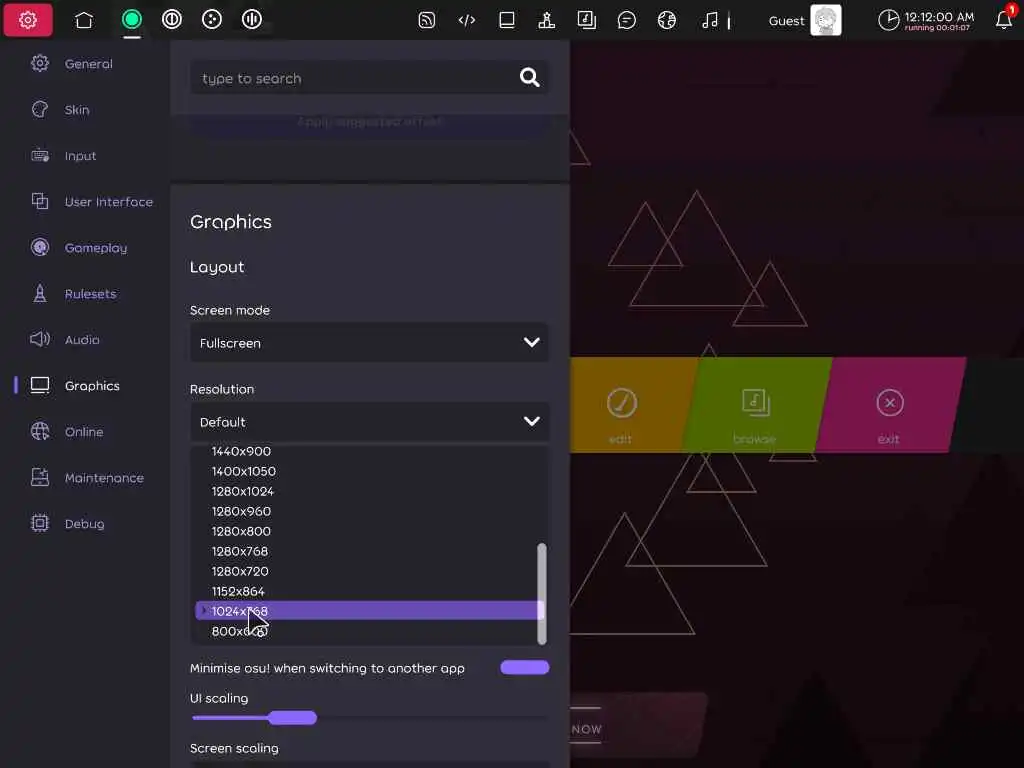This screenshot has width=1024, height=768.
Task: Open the Screen mode Fullscreen dropdown
Action: pos(369,343)
